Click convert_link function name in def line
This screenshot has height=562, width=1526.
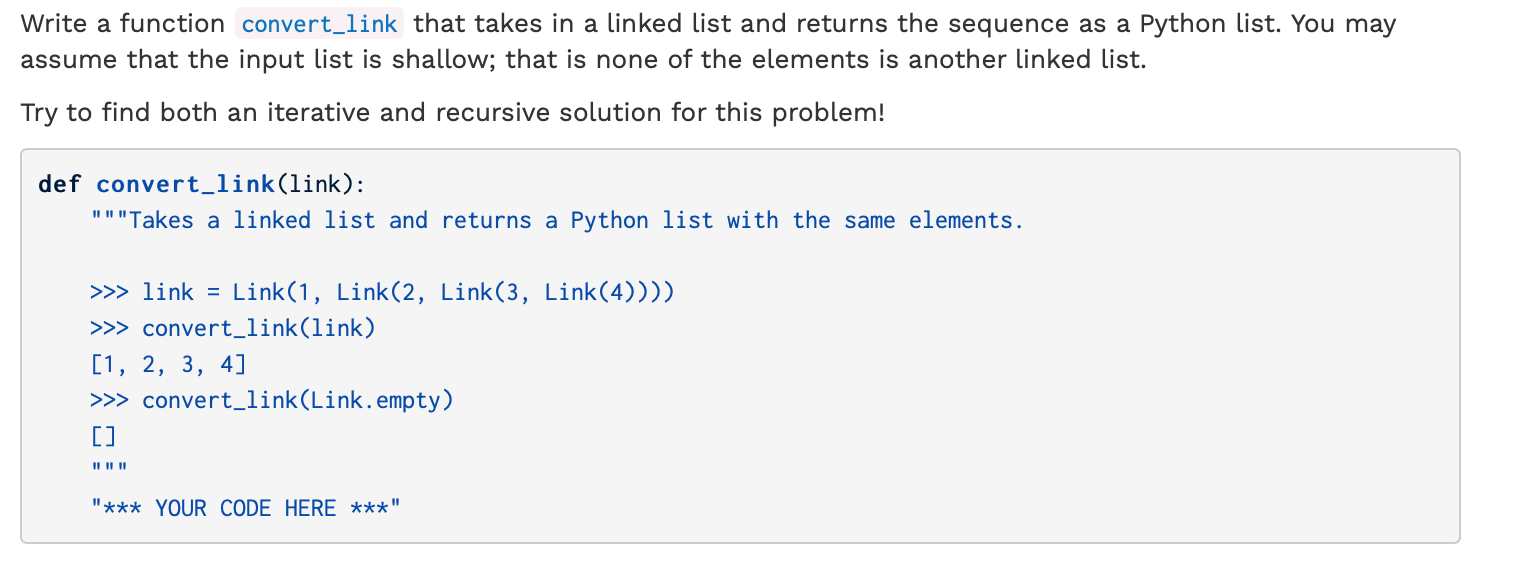[x=185, y=184]
